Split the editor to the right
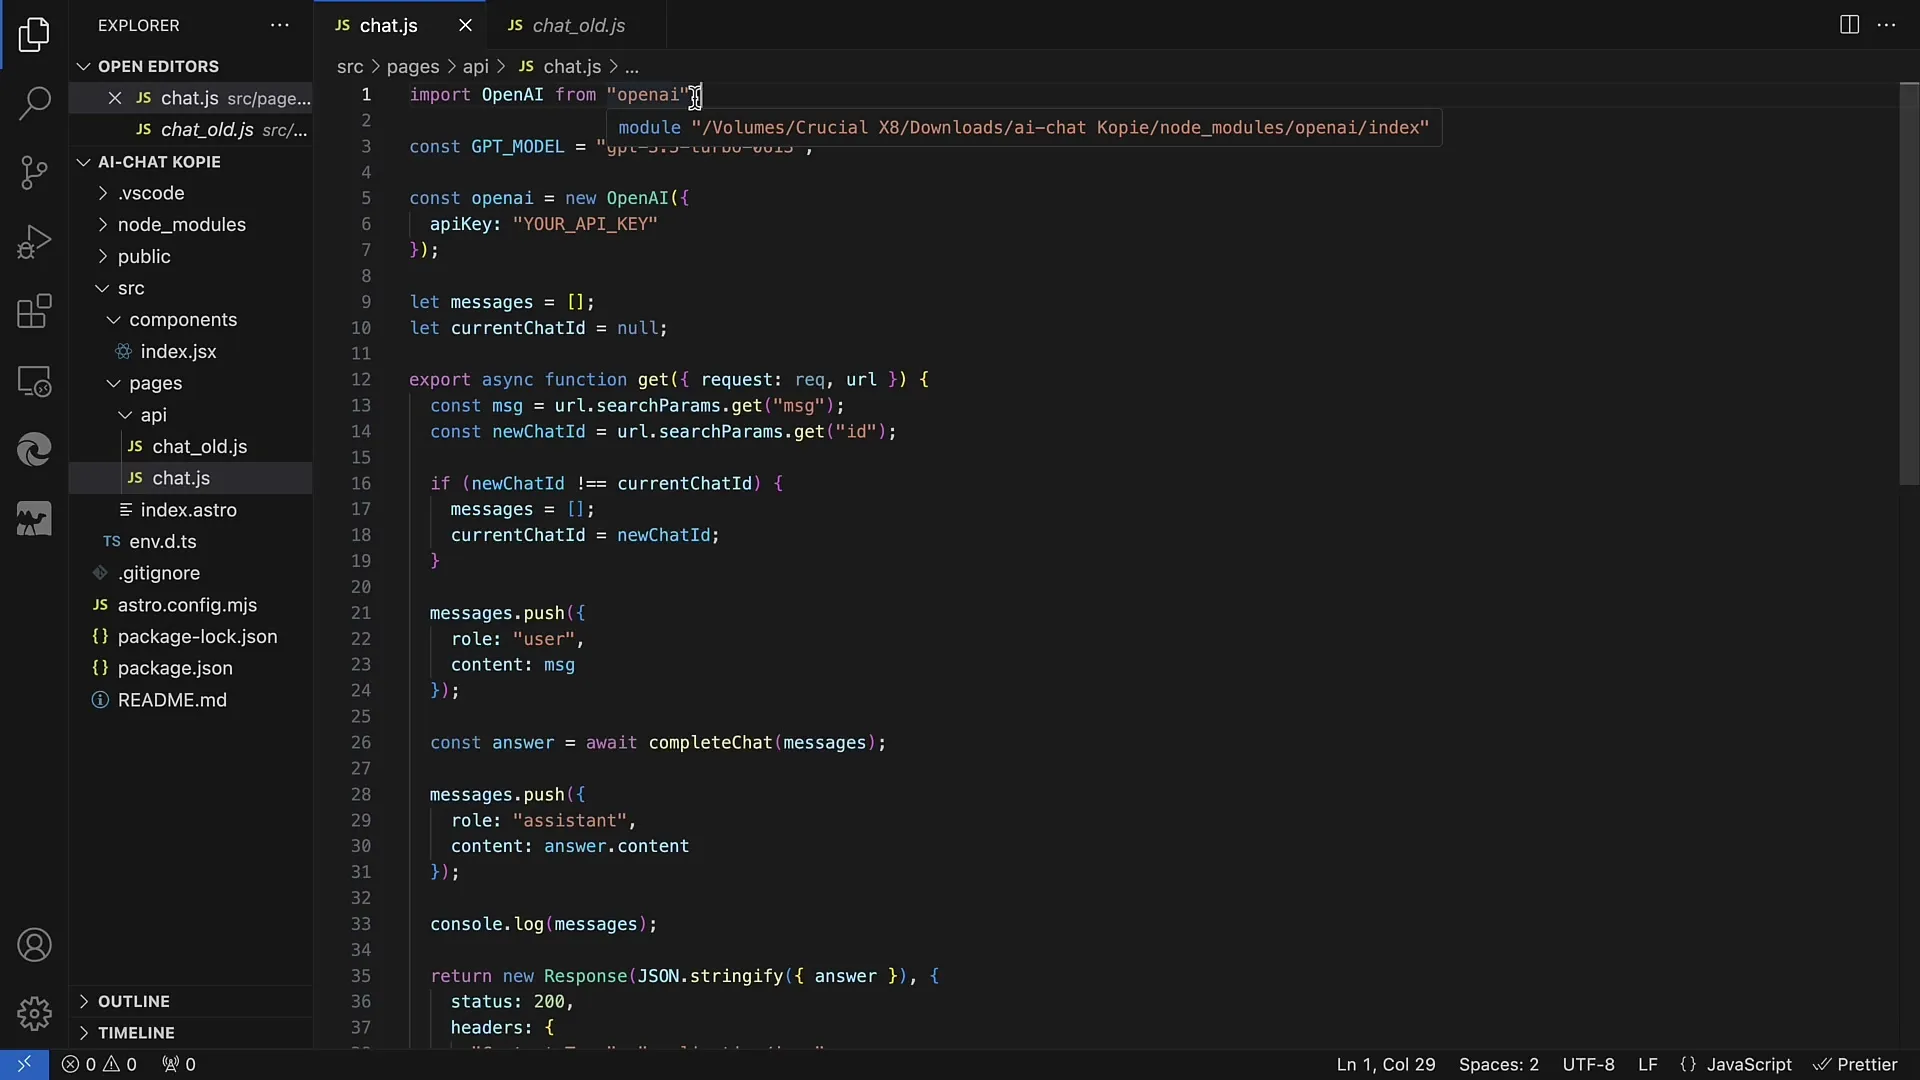This screenshot has height=1080, width=1920. click(x=1849, y=25)
